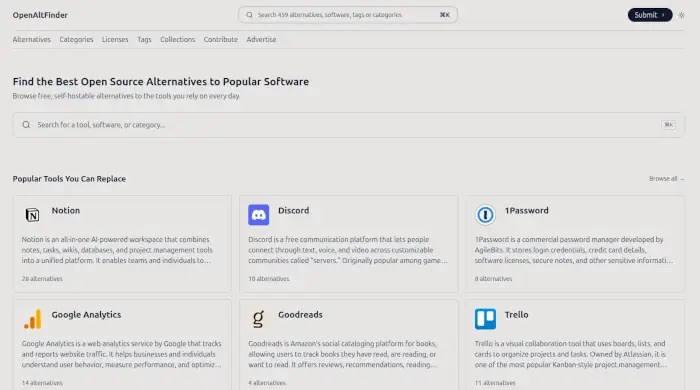Open the Tags nav item

(x=144, y=39)
